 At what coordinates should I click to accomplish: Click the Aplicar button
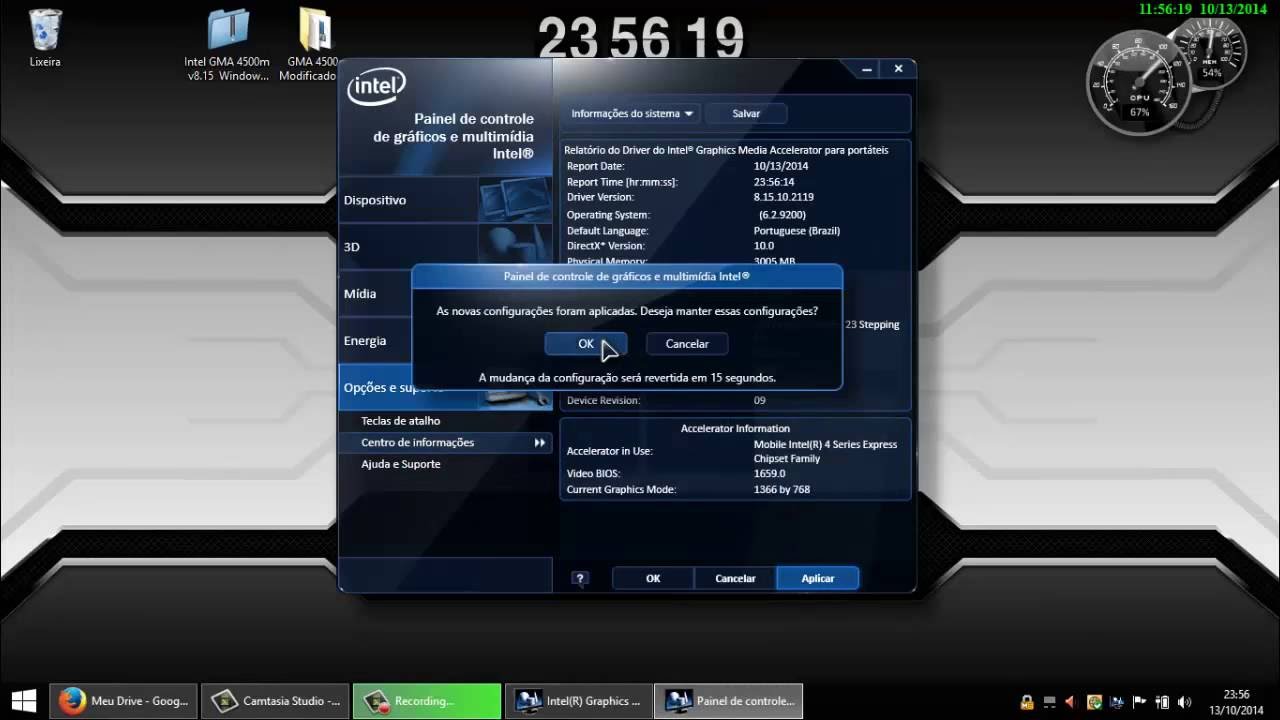(818, 578)
